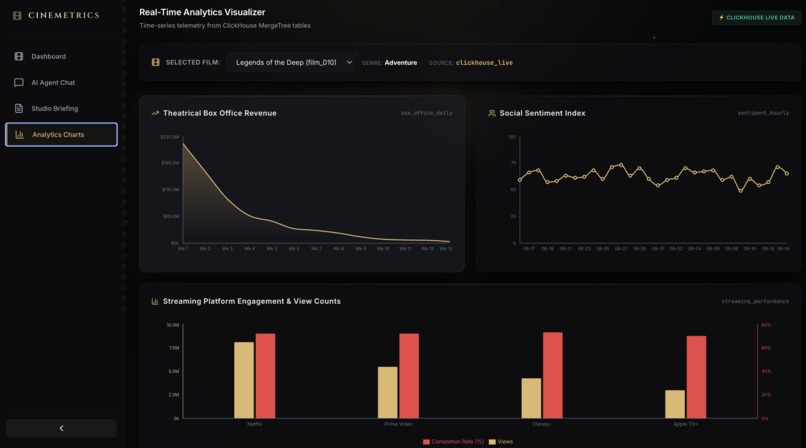The image size is (806, 448).
Task: Click the ClickHouse Live Data badge
Action: [x=756, y=17]
